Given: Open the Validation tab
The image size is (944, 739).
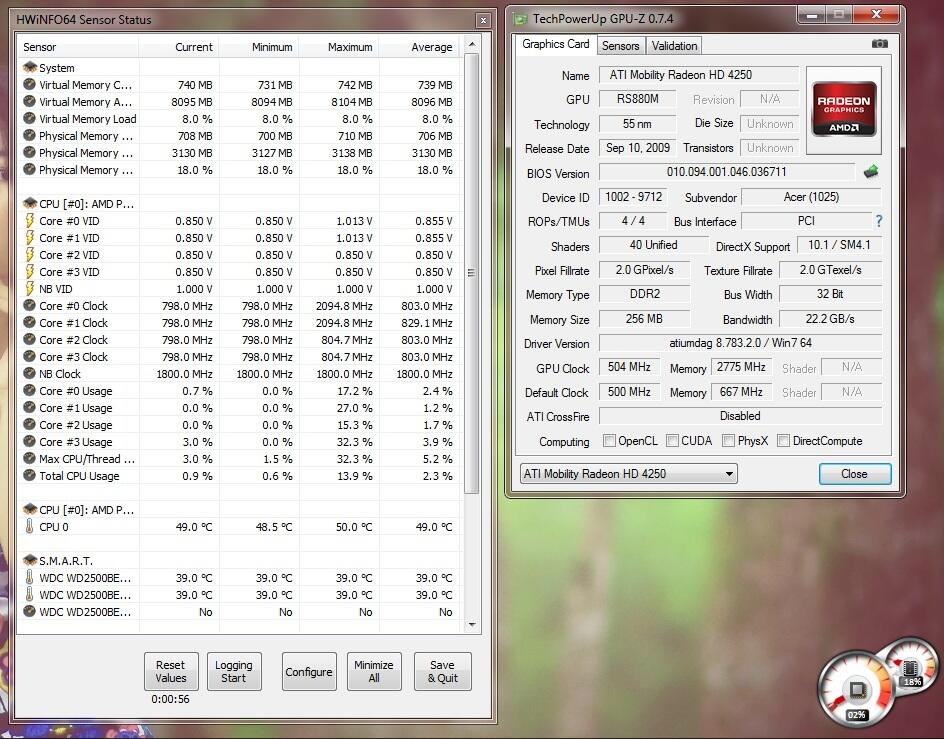Looking at the screenshot, I should pyautogui.click(x=674, y=46).
